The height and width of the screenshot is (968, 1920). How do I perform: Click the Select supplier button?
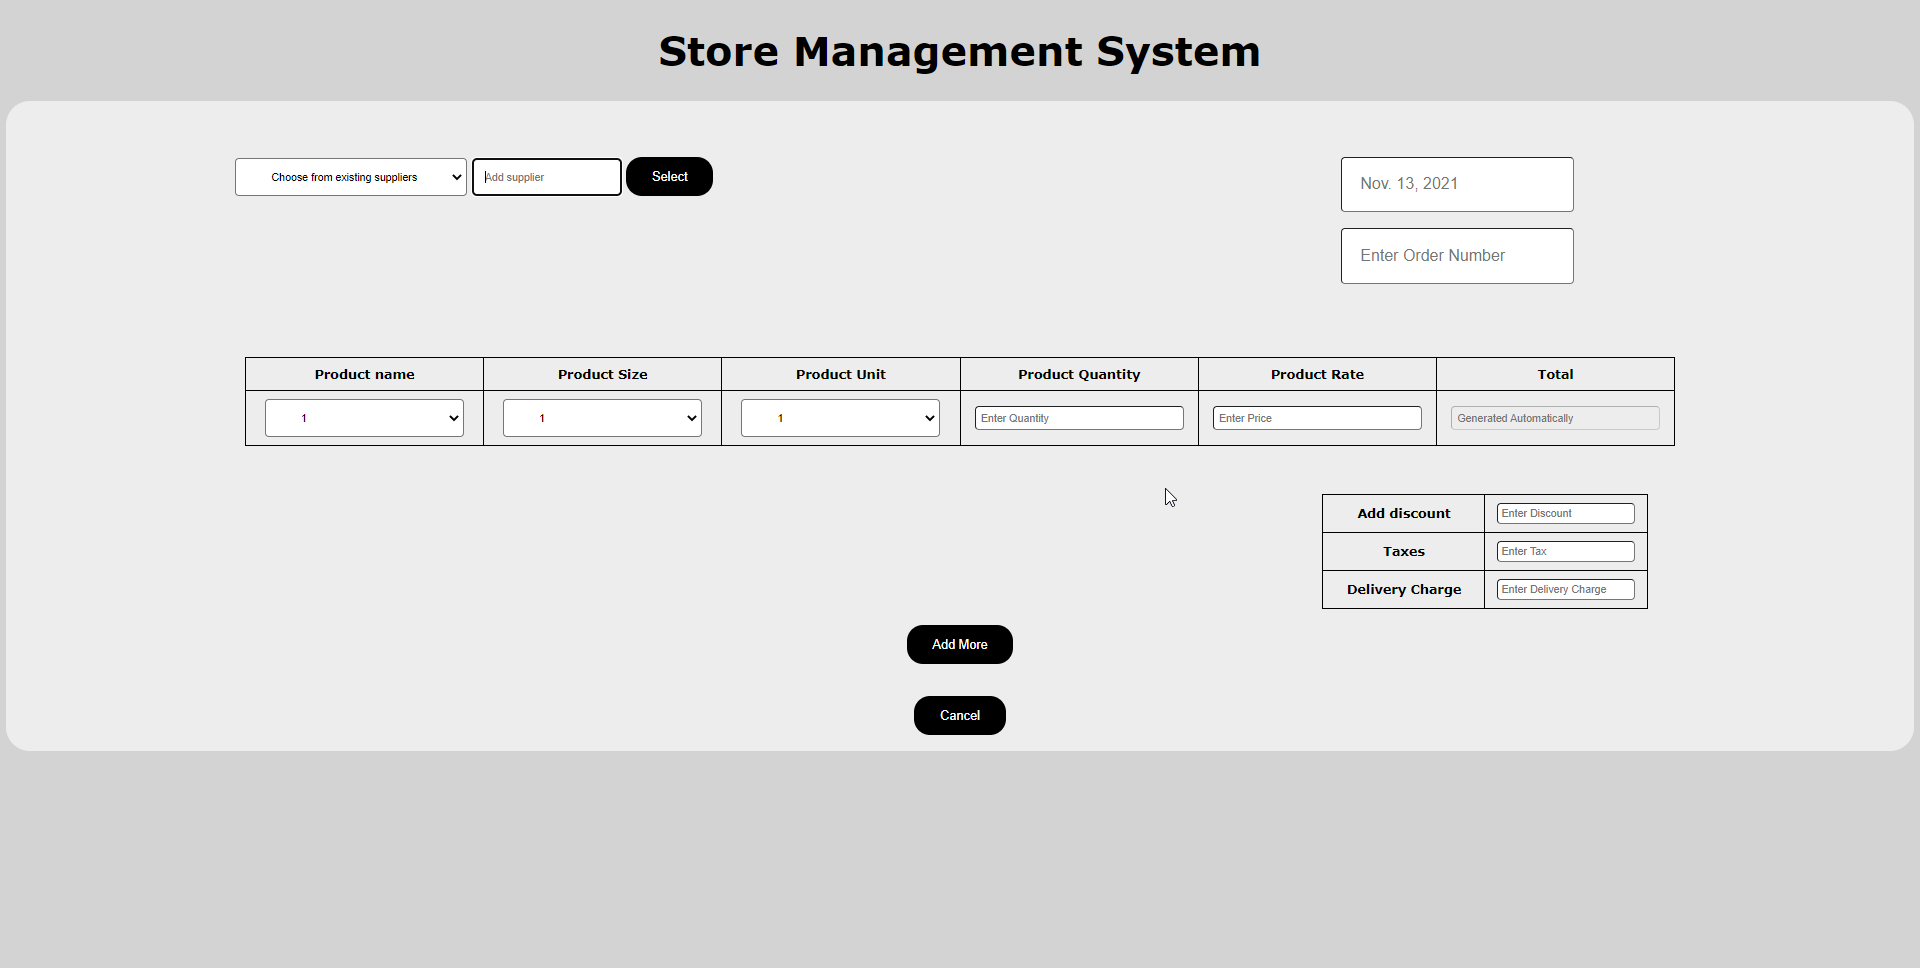(x=669, y=177)
